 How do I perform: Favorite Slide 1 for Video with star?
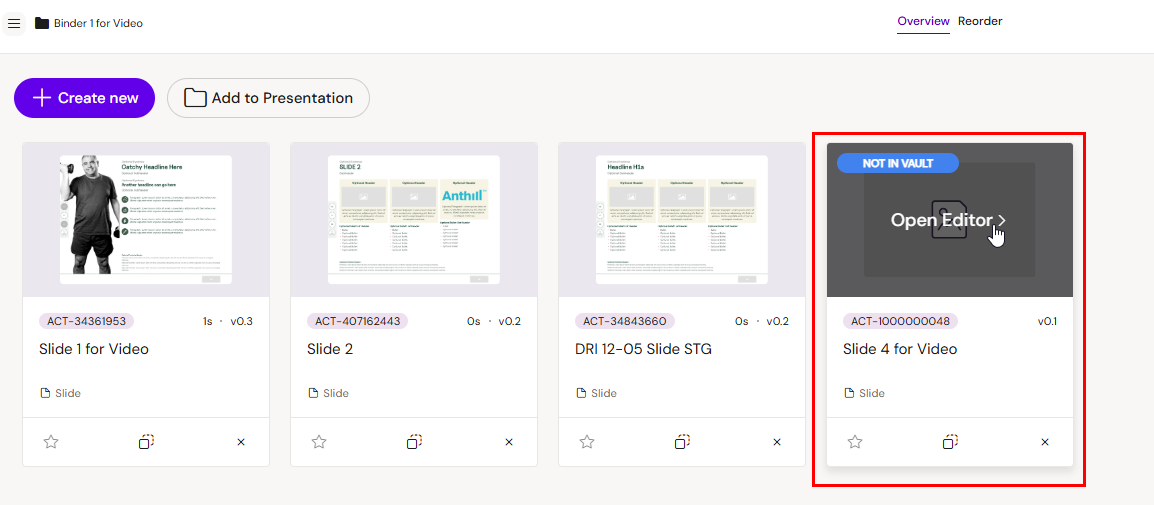click(51, 442)
